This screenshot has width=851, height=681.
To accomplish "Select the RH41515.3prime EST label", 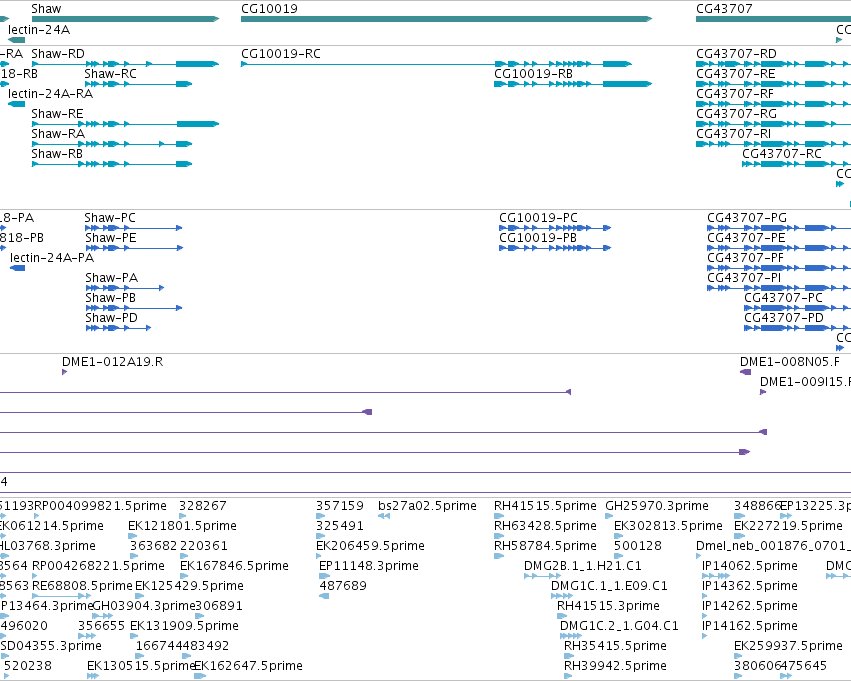I will (x=608, y=607).
